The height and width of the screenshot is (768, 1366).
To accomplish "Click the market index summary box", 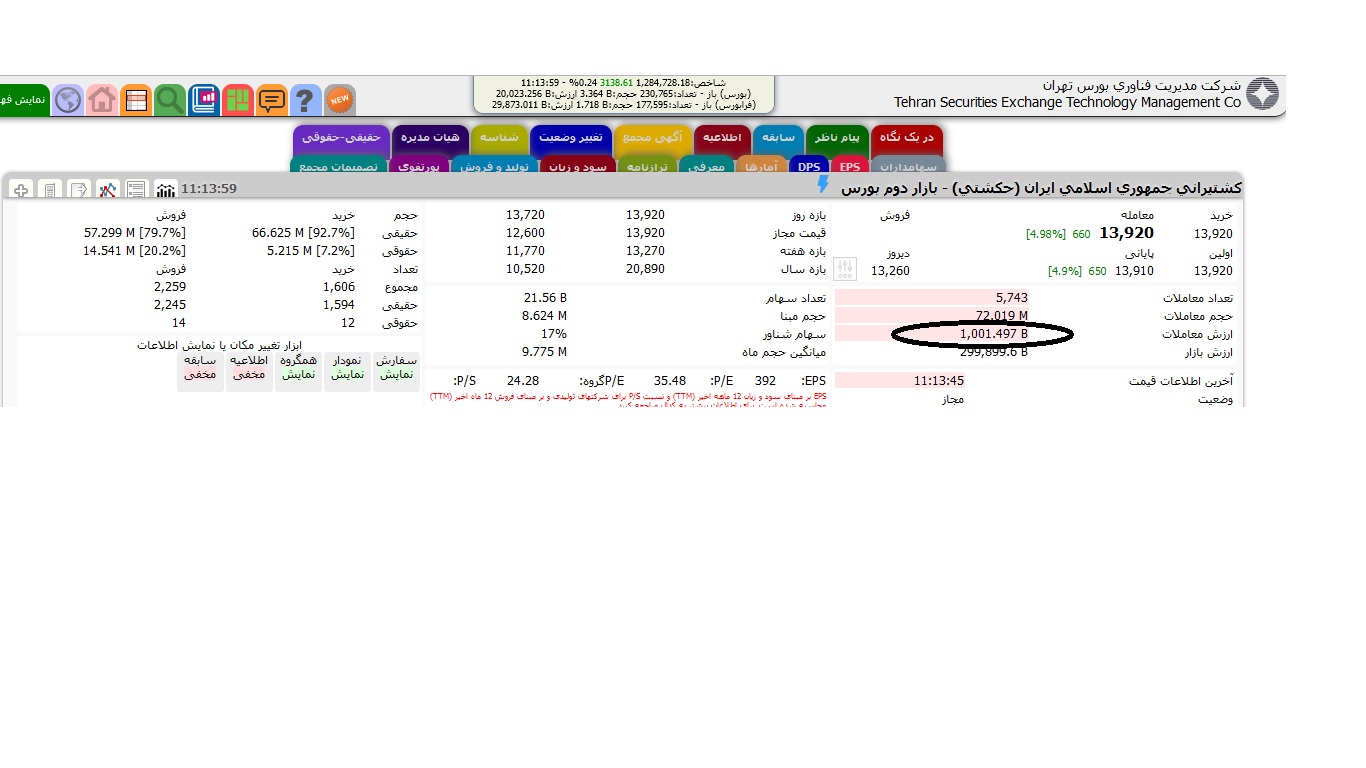I will click(x=623, y=94).
